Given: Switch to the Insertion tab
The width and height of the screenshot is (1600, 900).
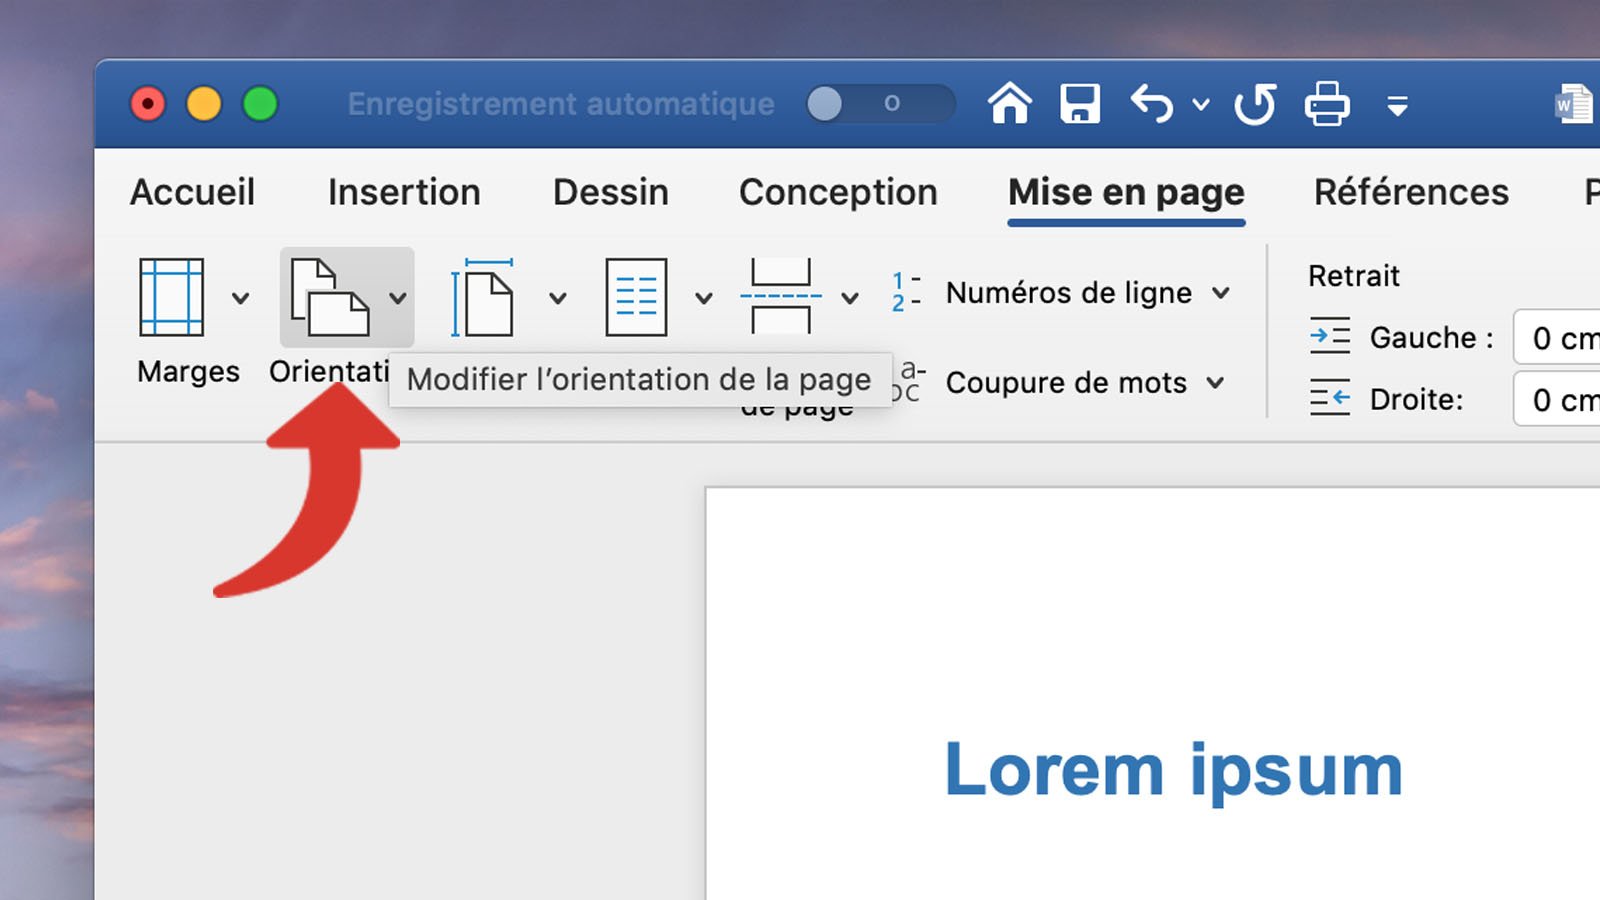Looking at the screenshot, I should [404, 192].
